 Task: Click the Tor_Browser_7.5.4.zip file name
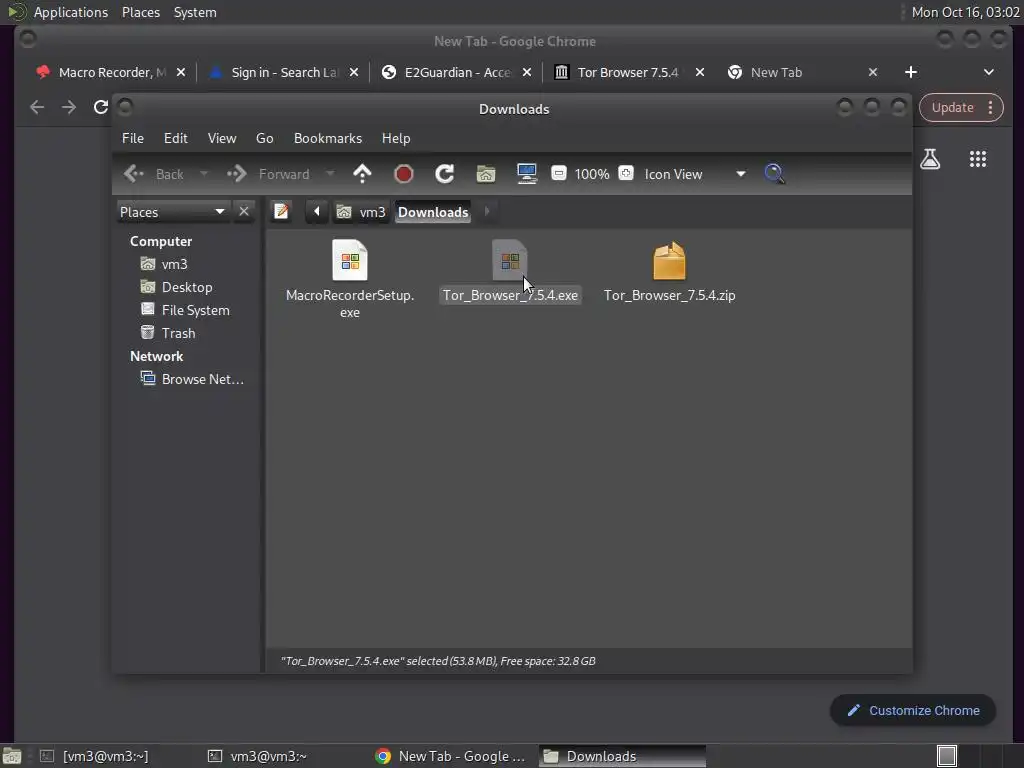tap(669, 295)
